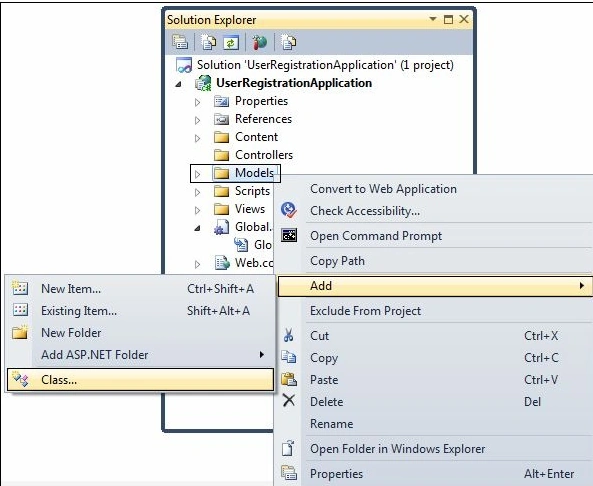The height and width of the screenshot is (486, 593).
Task: Select the UserRegistrationApplication project name
Action: 294,82
